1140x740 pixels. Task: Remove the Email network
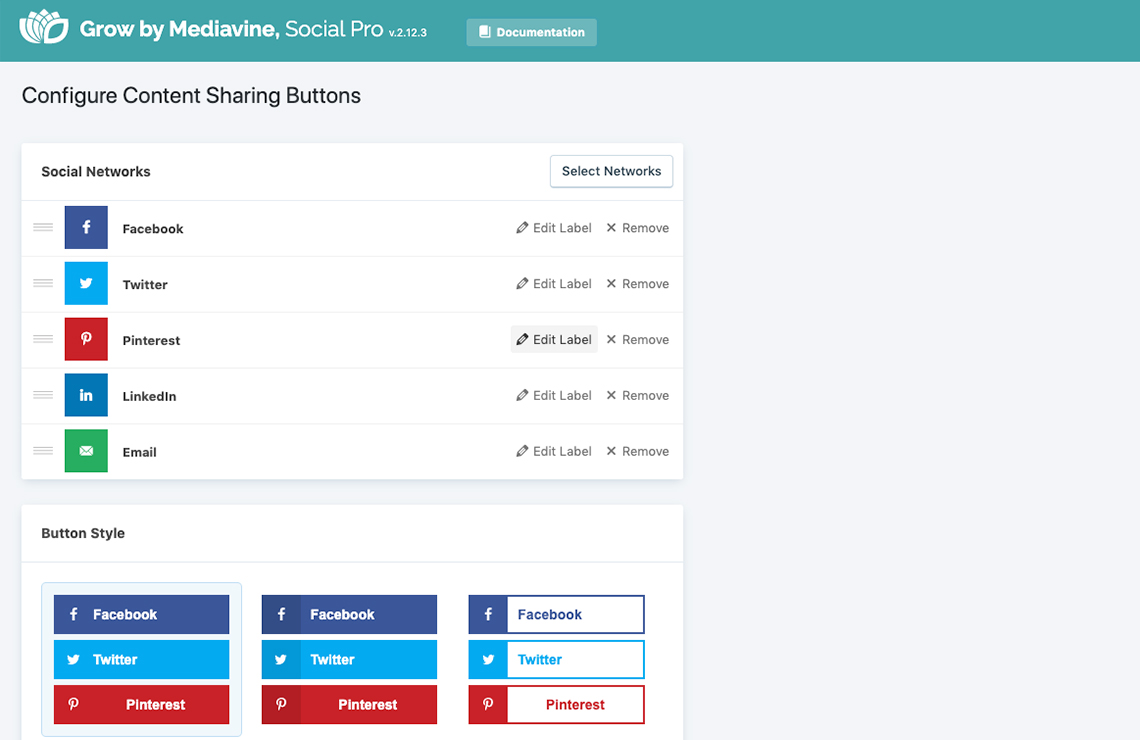click(638, 451)
